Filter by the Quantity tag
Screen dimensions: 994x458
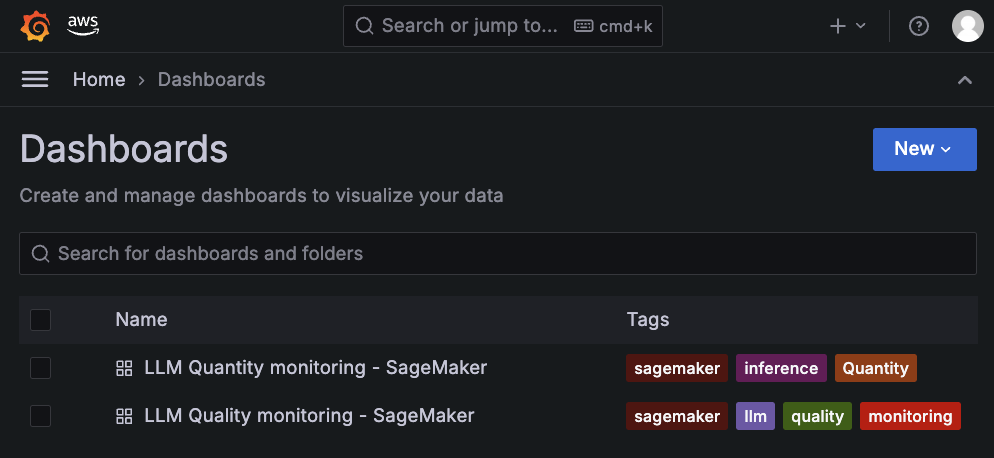[x=875, y=368]
